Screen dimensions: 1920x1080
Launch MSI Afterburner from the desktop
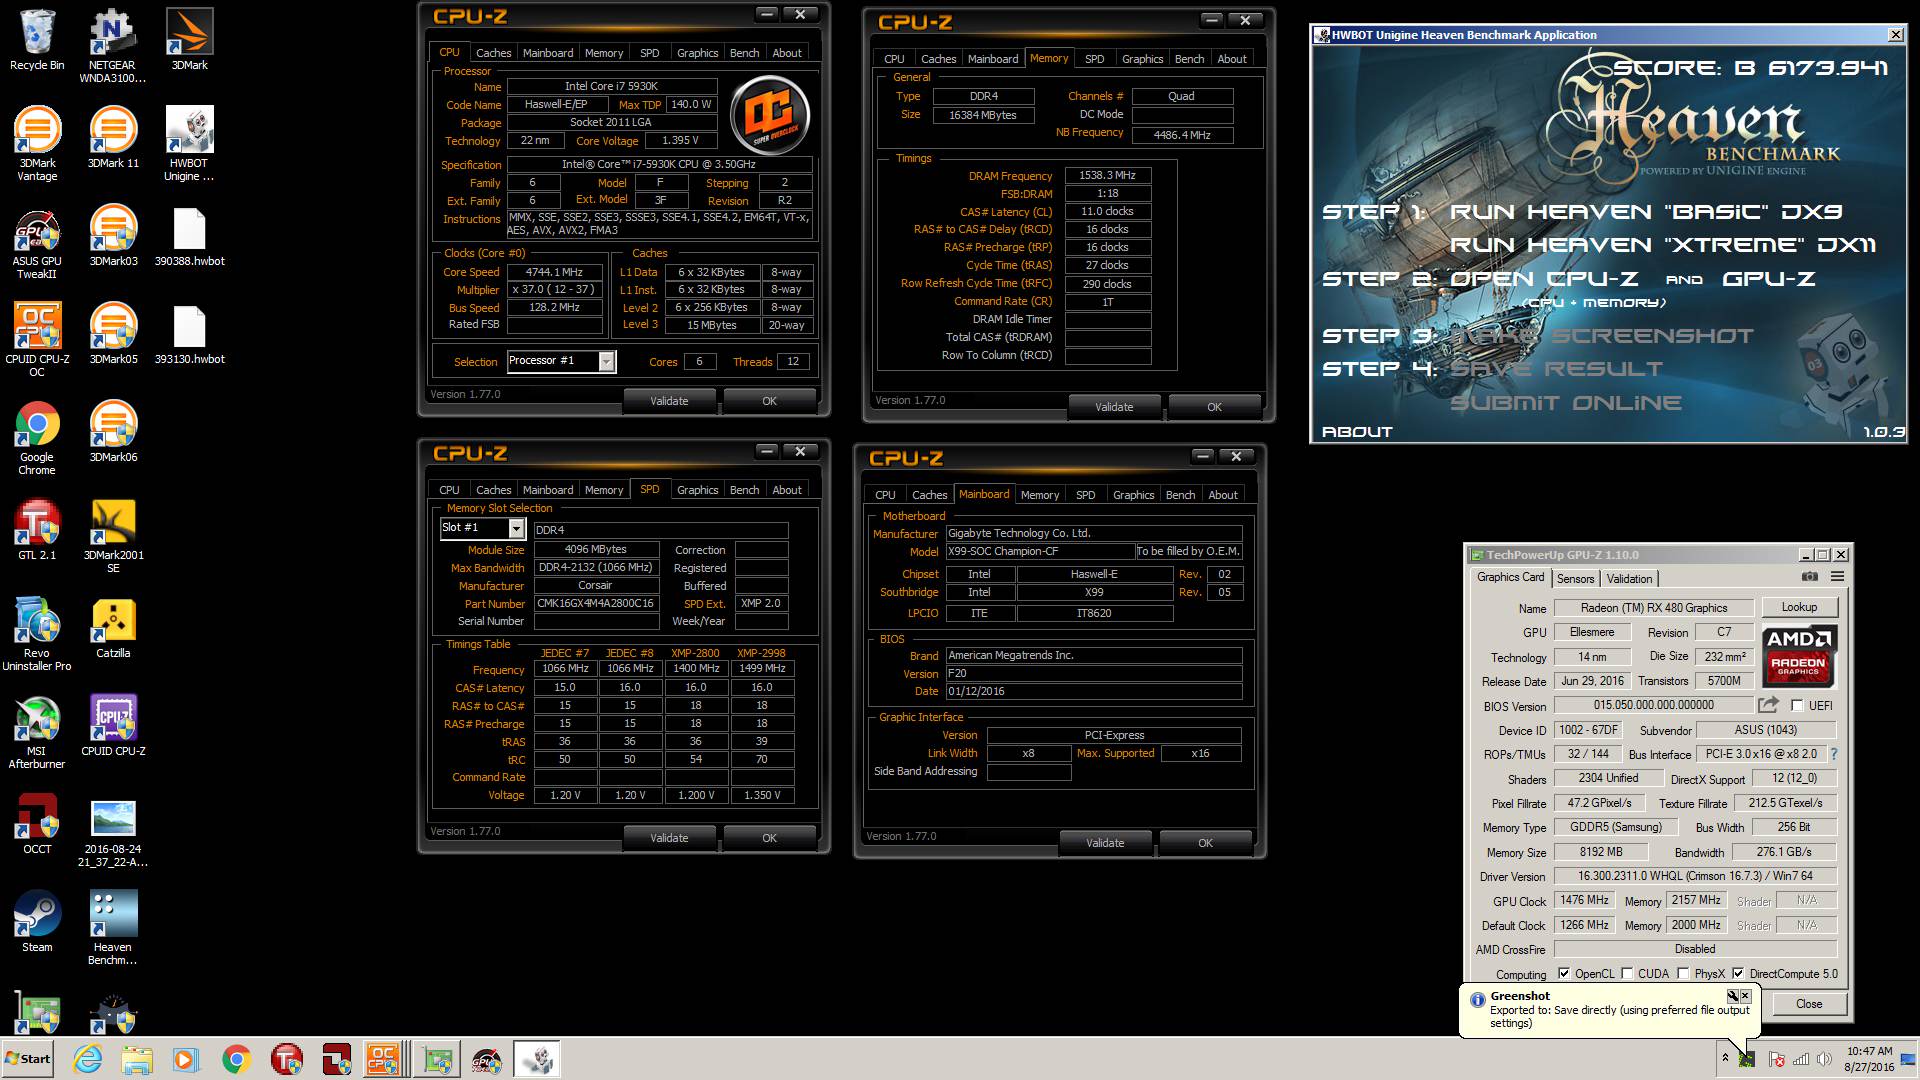click(x=37, y=732)
